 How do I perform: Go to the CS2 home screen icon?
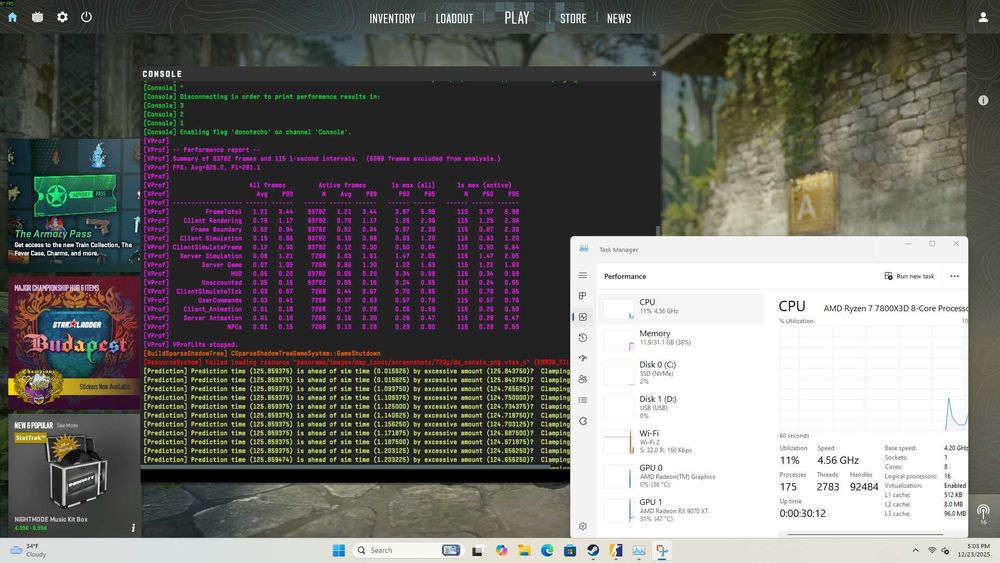tap(12, 17)
